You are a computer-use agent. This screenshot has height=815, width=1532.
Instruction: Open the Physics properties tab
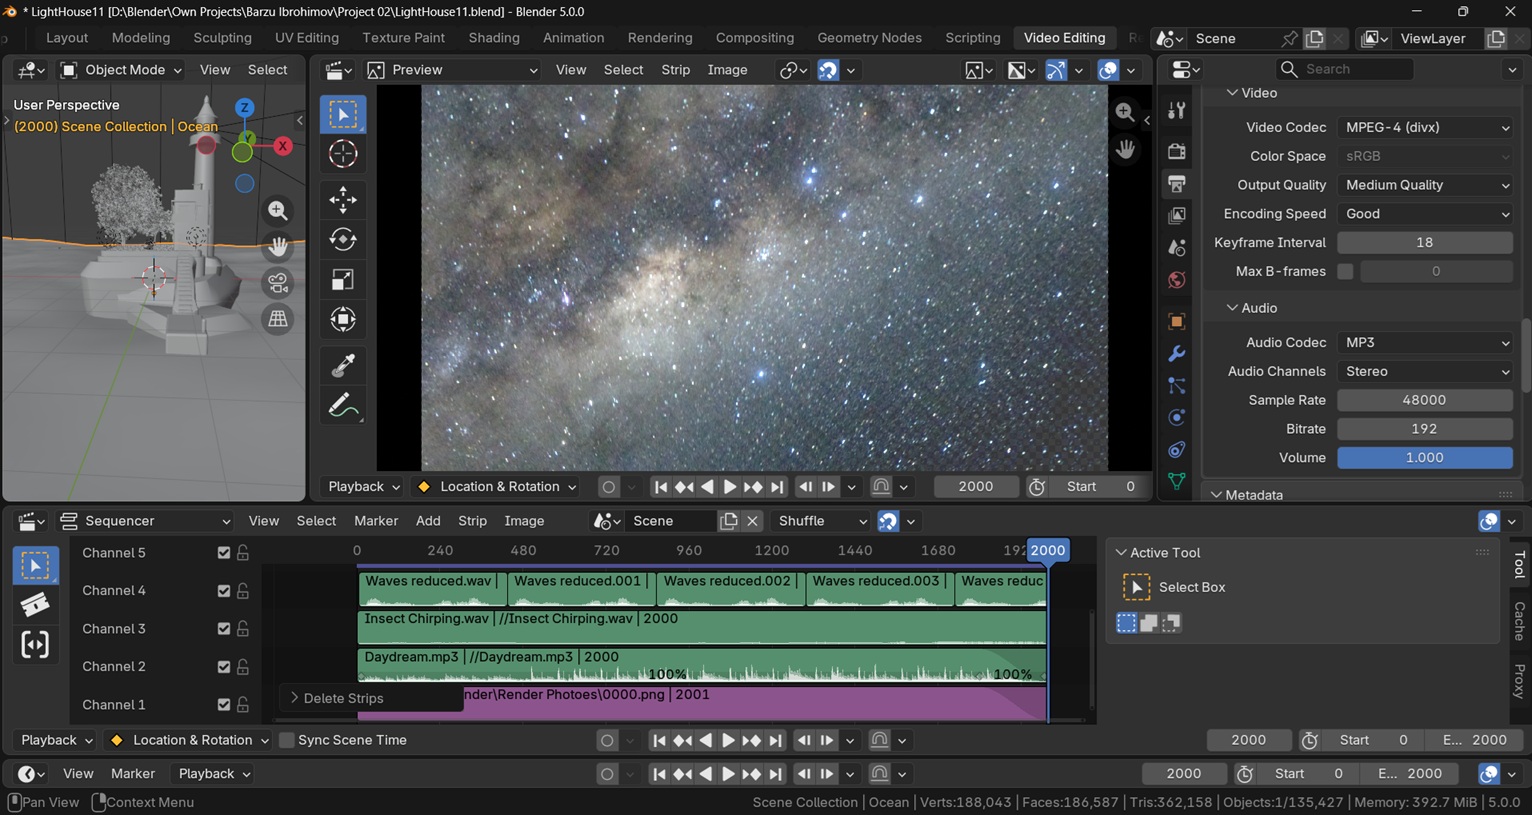(x=1177, y=418)
